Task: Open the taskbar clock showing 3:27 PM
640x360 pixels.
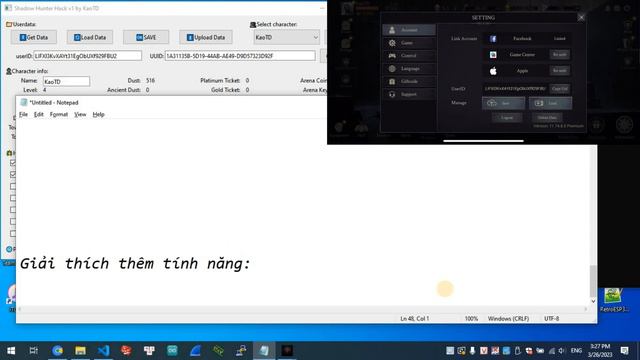Action: tap(600, 351)
